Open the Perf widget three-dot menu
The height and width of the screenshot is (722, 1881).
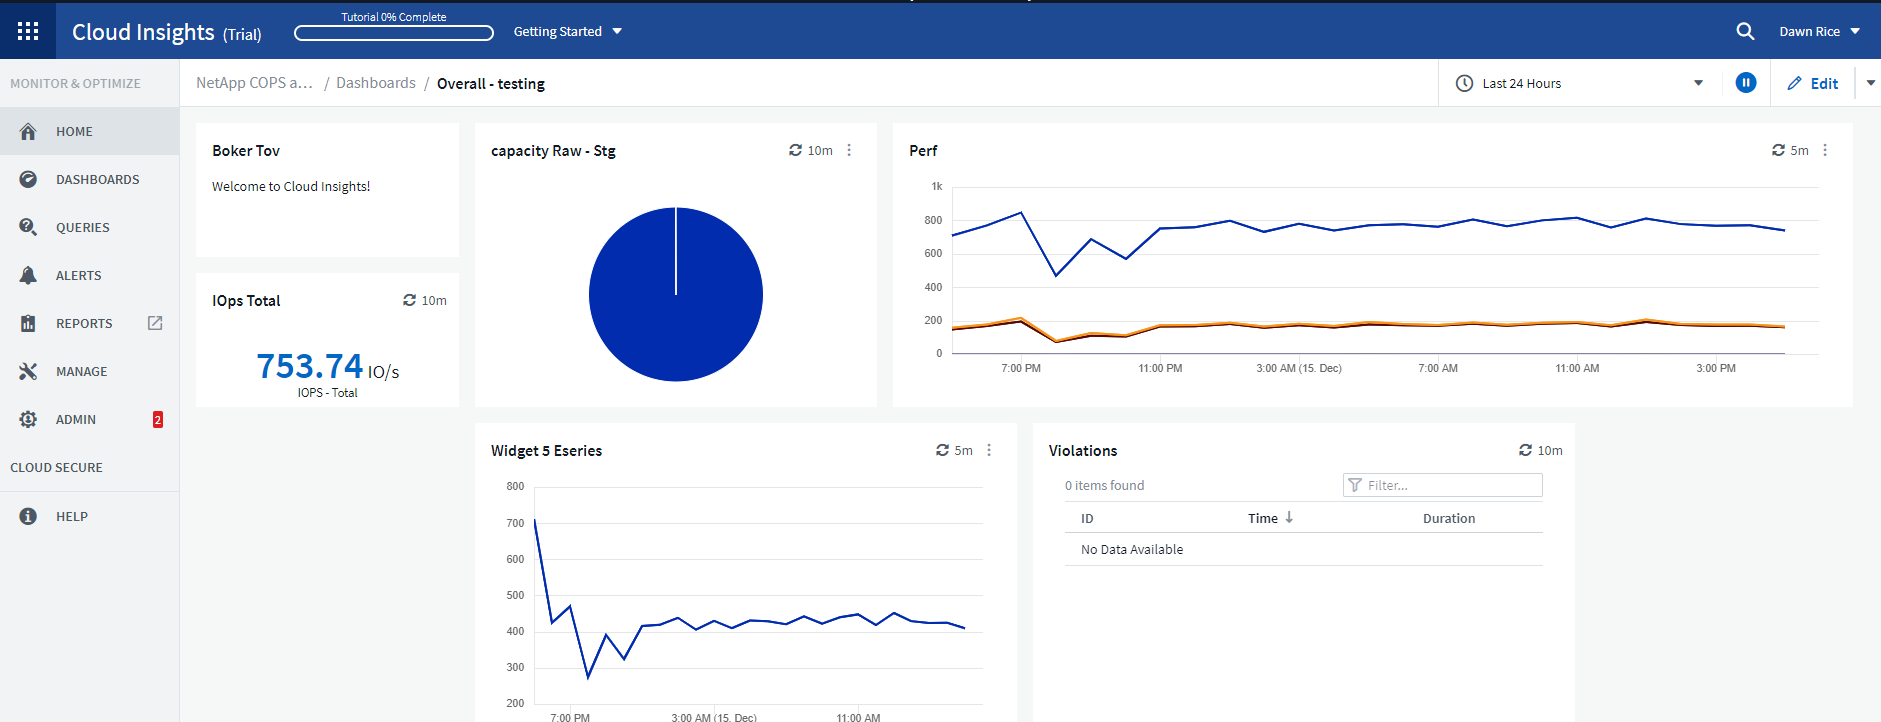[1825, 150]
